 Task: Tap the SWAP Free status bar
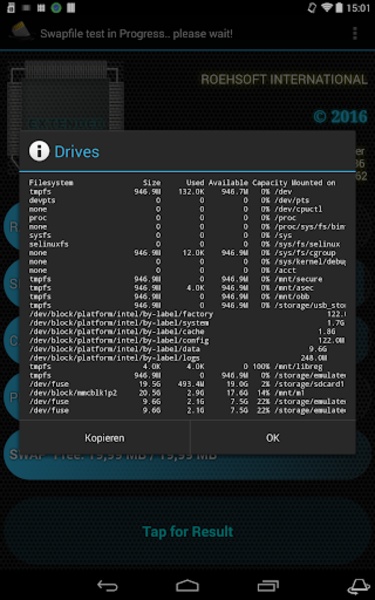pos(188,455)
